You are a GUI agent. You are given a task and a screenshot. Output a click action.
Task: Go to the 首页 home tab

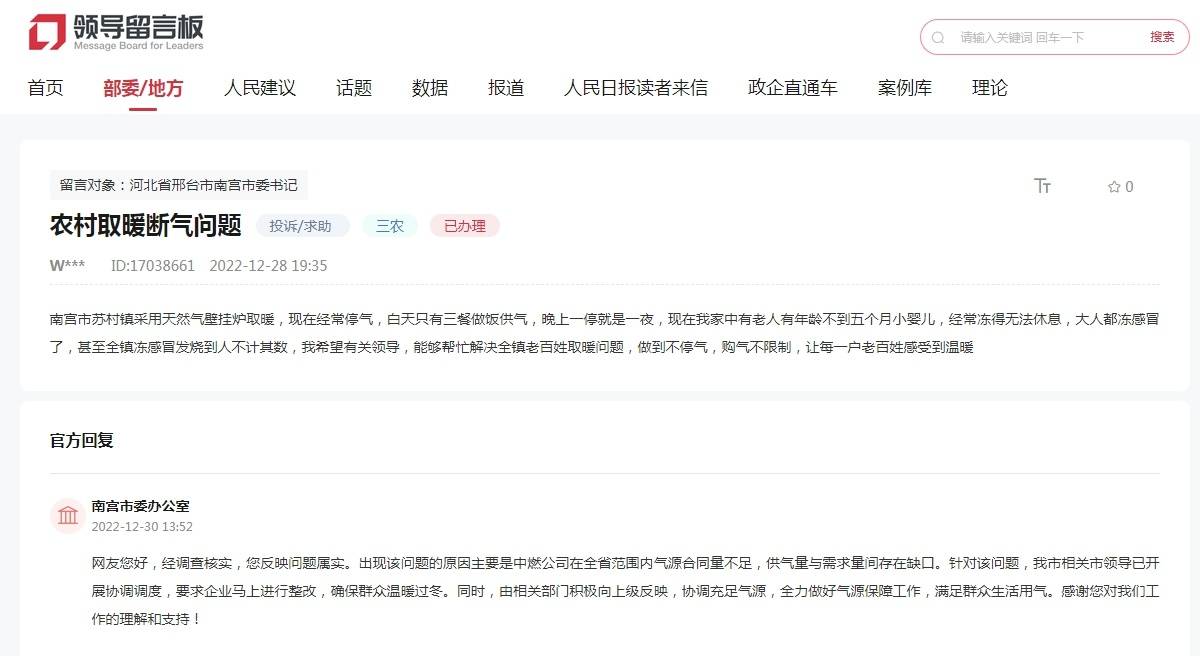tap(45, 88)
